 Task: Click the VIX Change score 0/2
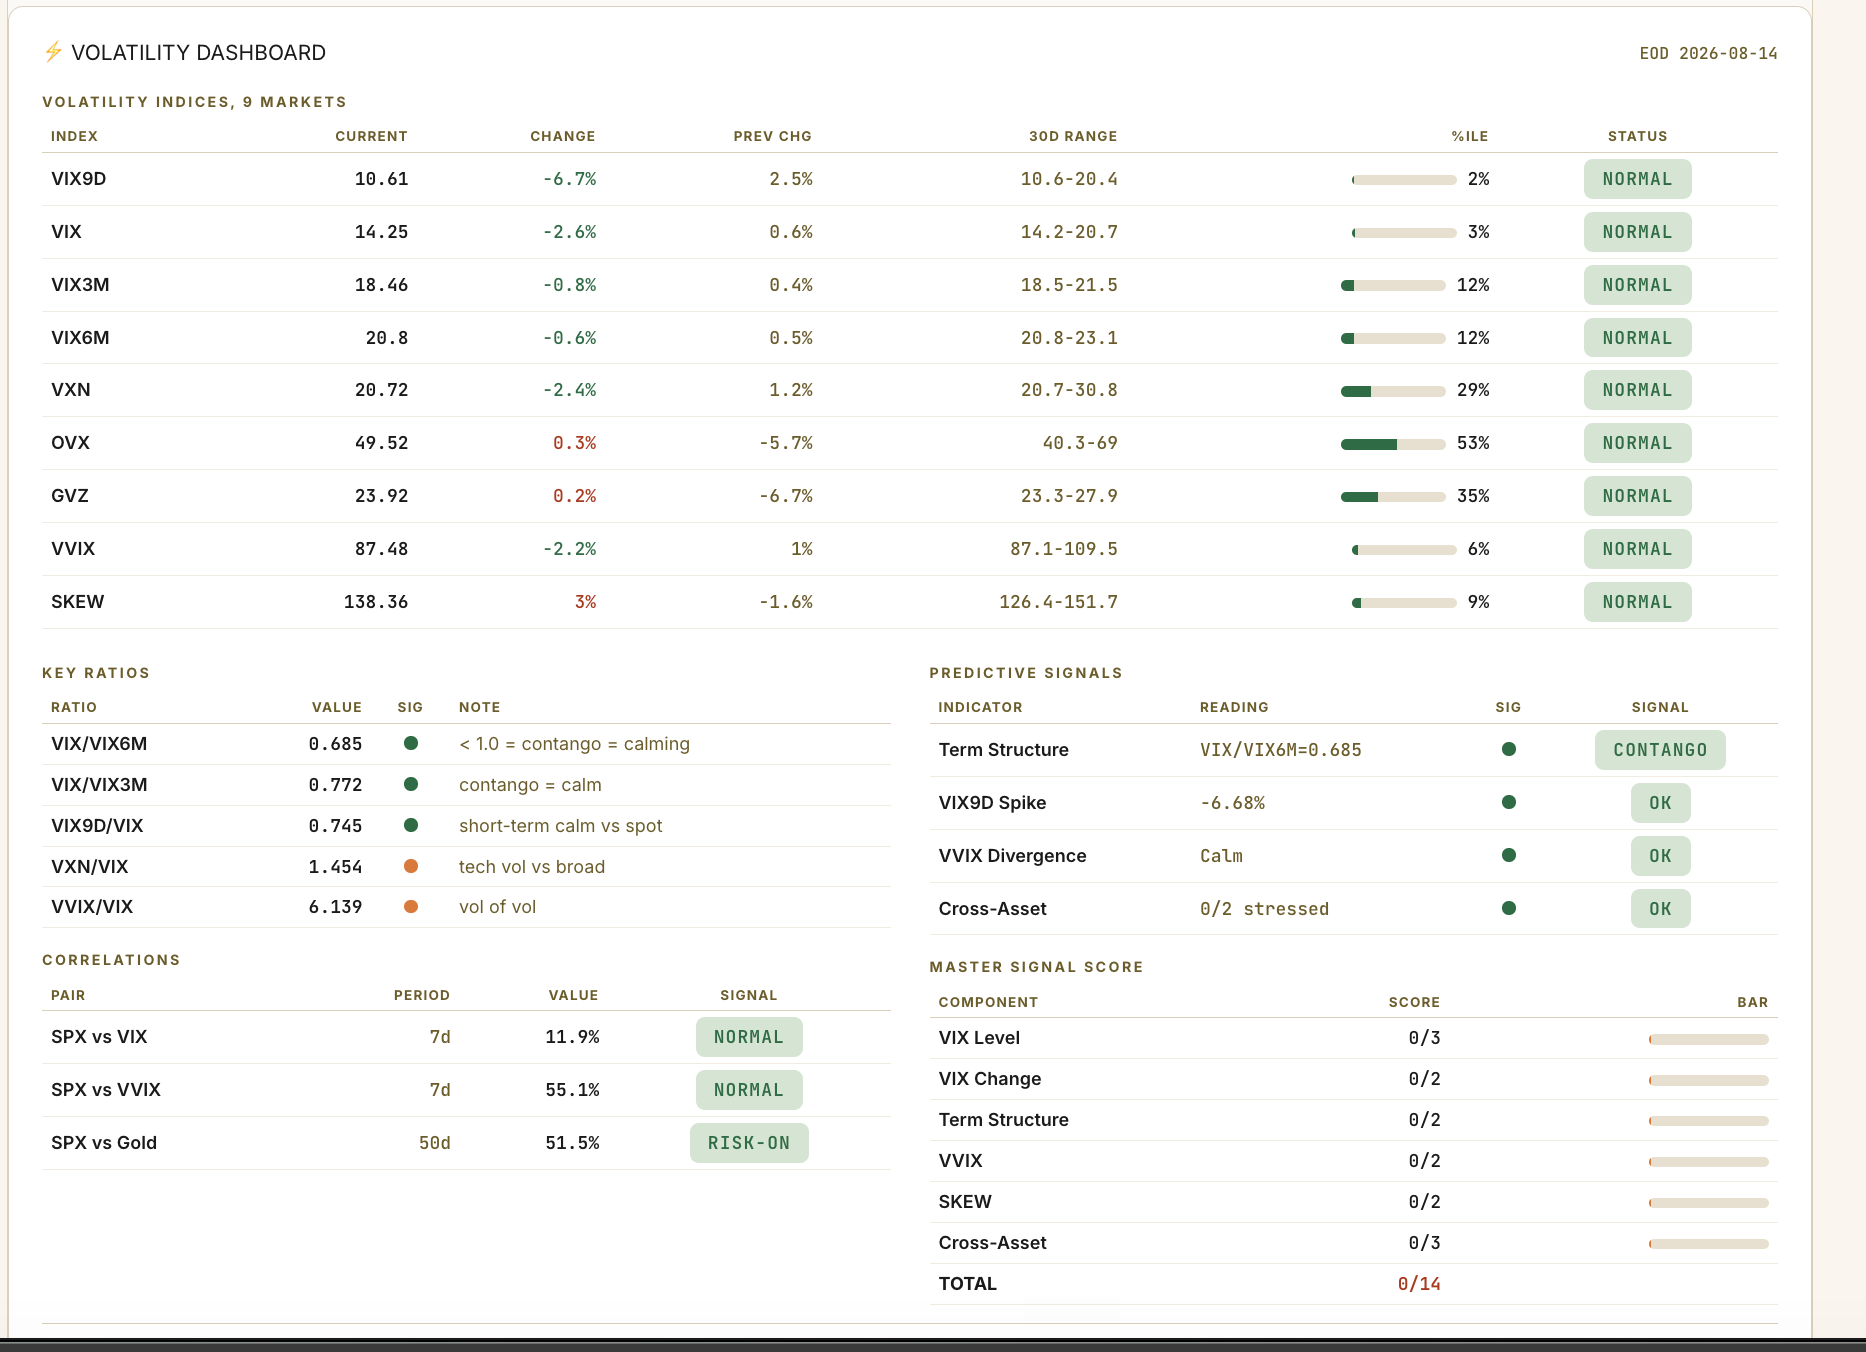coord(1425,1079)
